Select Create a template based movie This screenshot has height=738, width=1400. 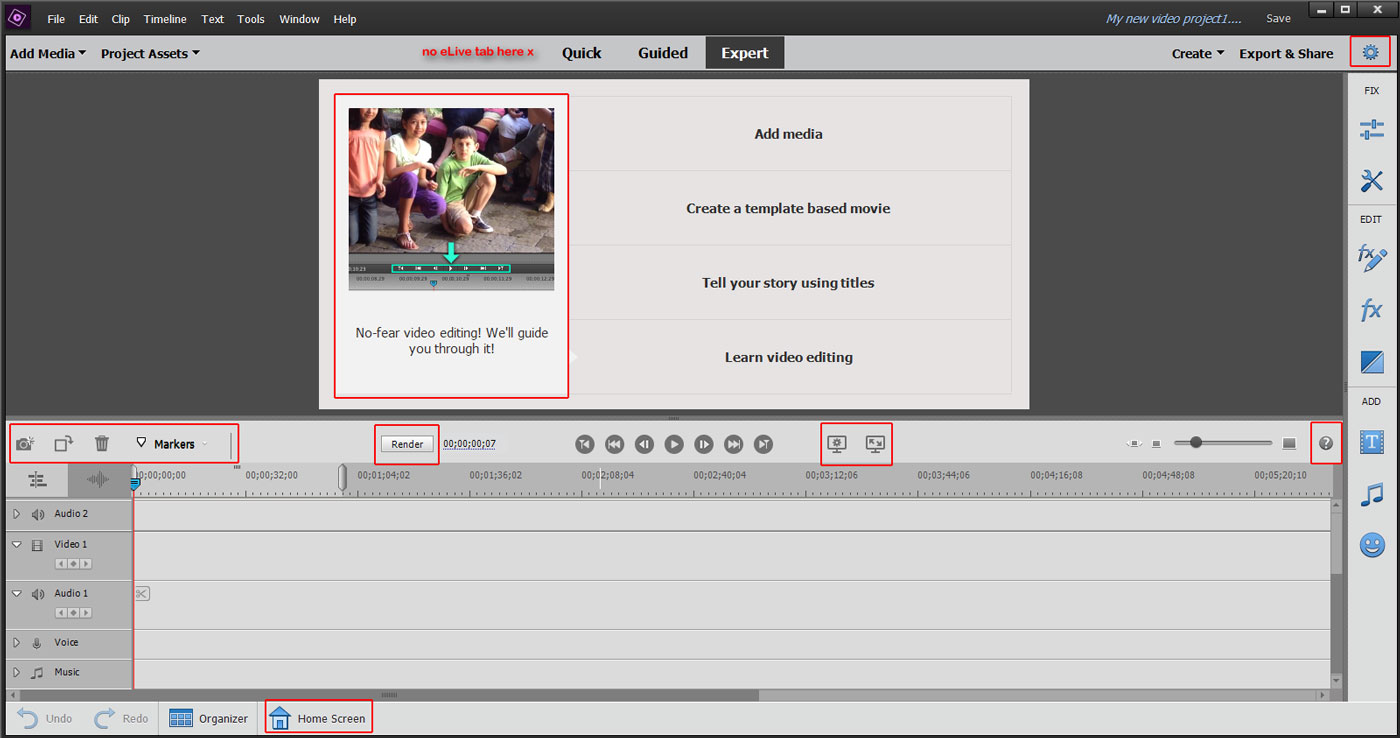789,208
